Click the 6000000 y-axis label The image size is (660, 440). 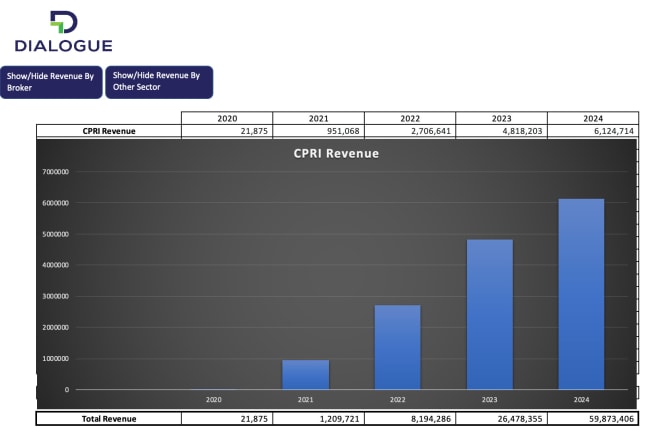(56, 203)
